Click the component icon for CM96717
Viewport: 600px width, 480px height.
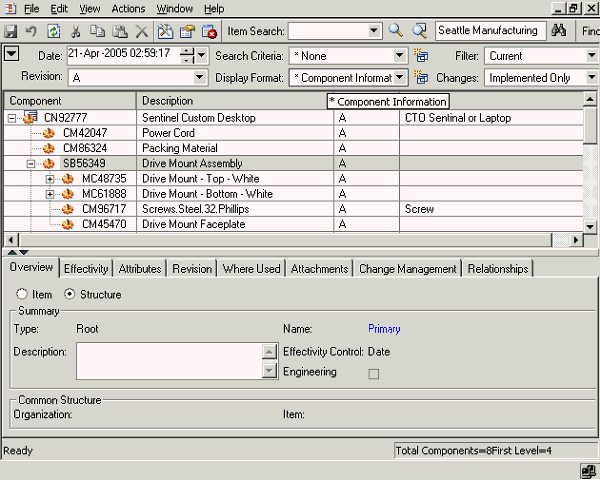(68, 209)
